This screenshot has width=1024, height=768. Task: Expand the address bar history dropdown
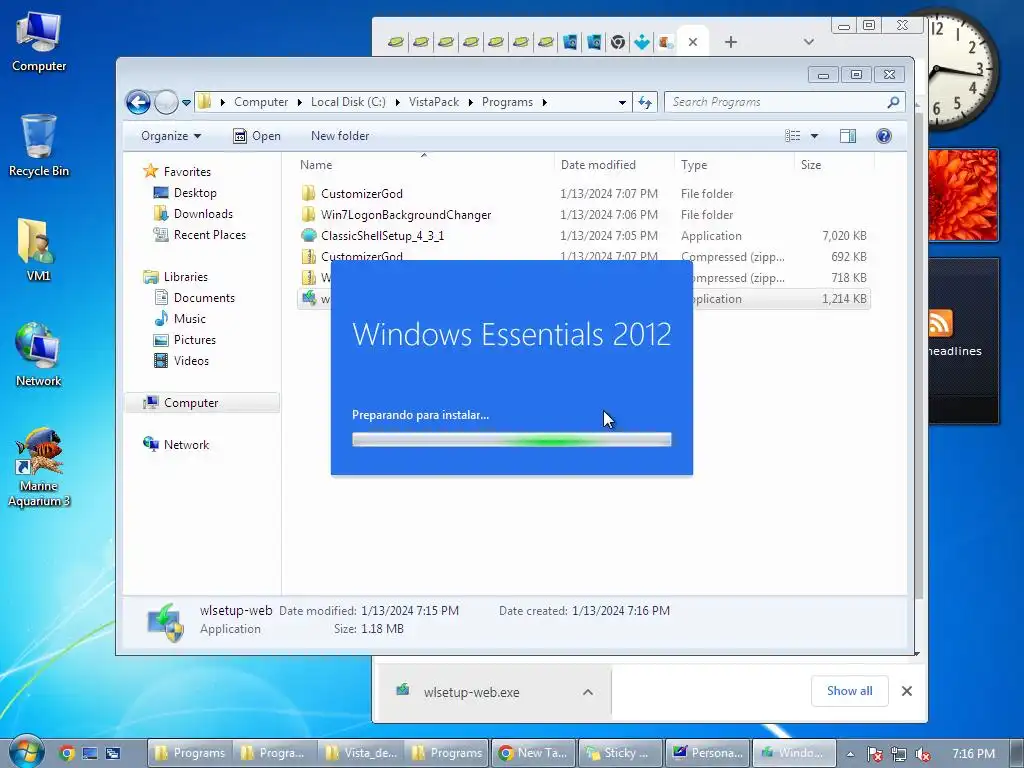pyautogui.click(x=622, y=102)
